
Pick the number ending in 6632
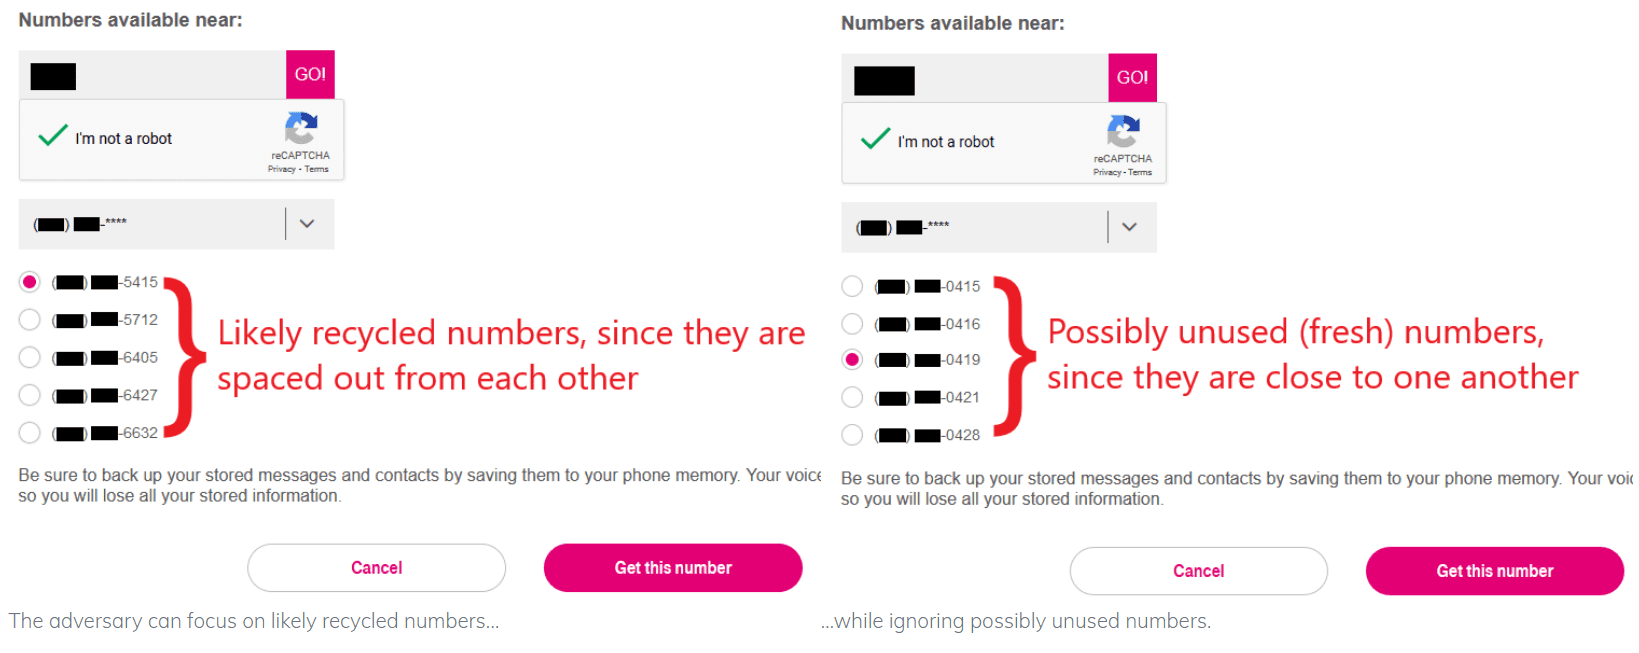[30, 433]
